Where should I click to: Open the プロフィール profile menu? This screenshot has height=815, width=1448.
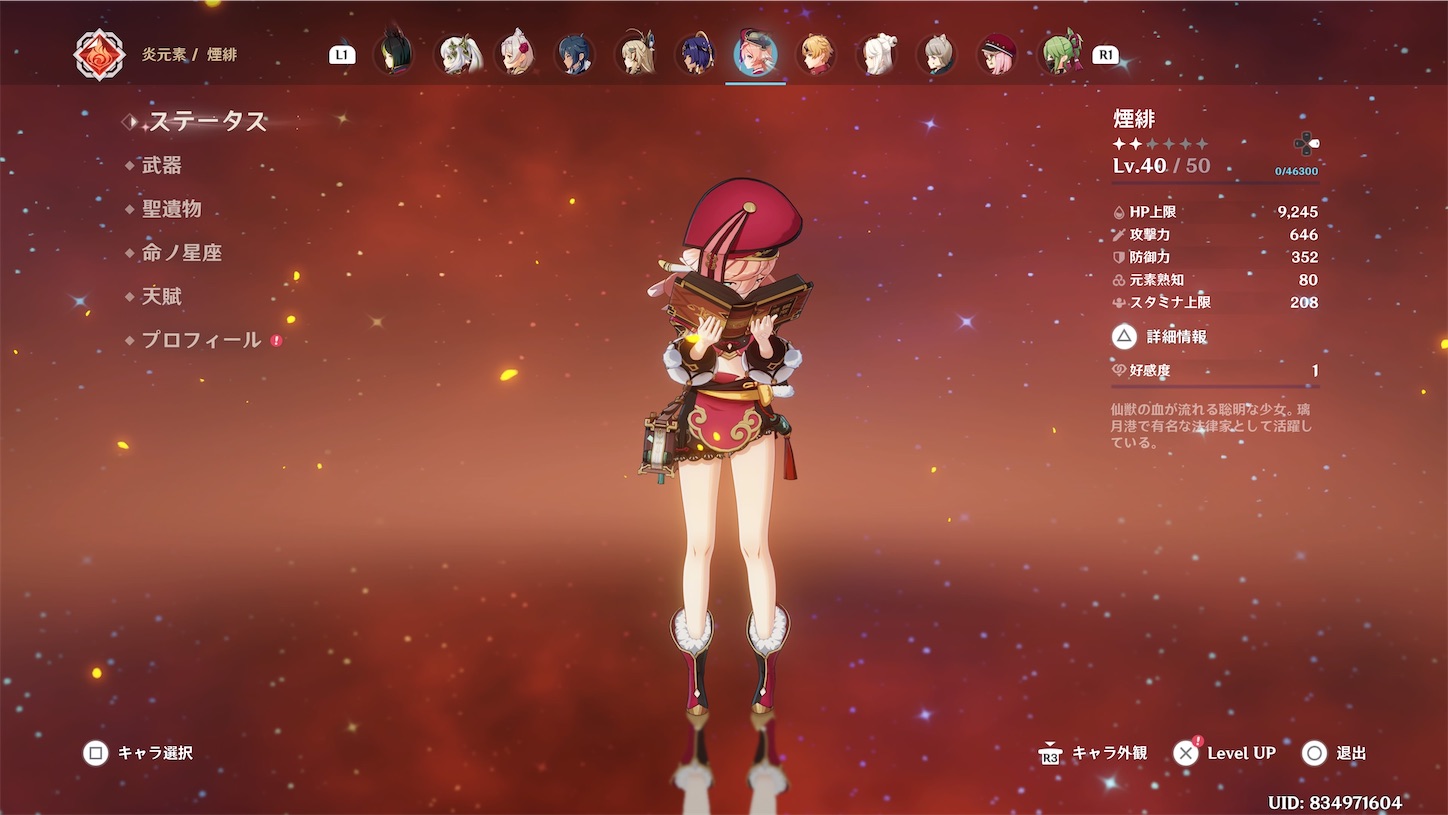pyautogui.click(x=201, y=340)
